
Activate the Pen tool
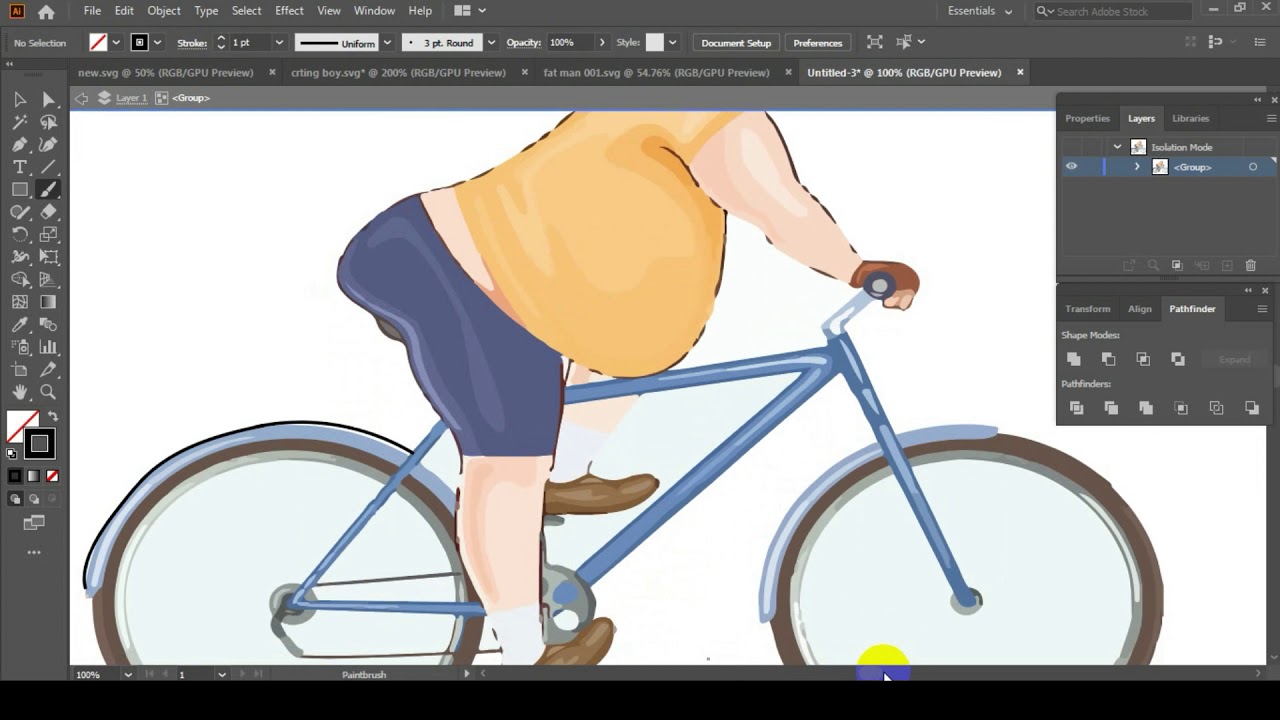(19, 145)
